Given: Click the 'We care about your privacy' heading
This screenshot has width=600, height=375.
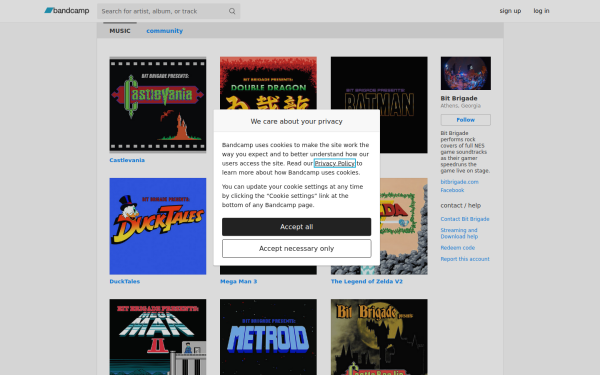Looking at the screenshot, I should (x=297, y=121).
